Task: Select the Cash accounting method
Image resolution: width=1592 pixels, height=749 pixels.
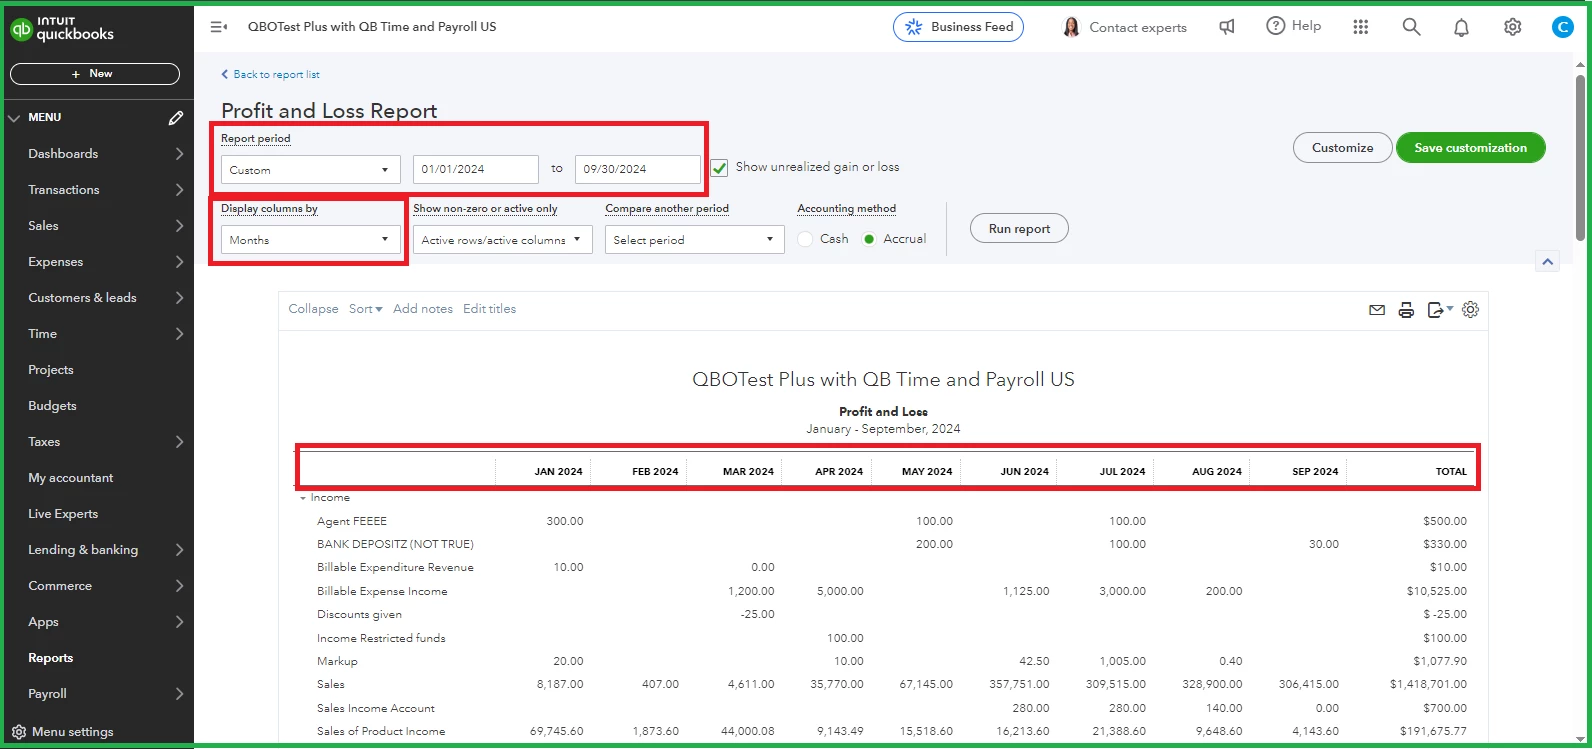Action: point(805,239)
